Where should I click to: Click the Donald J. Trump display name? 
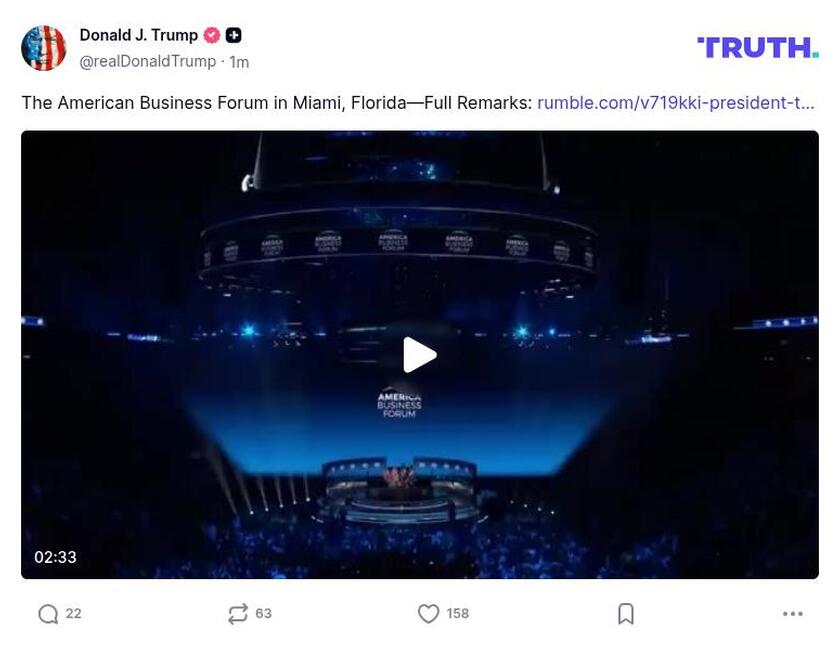tap(139, 35)
